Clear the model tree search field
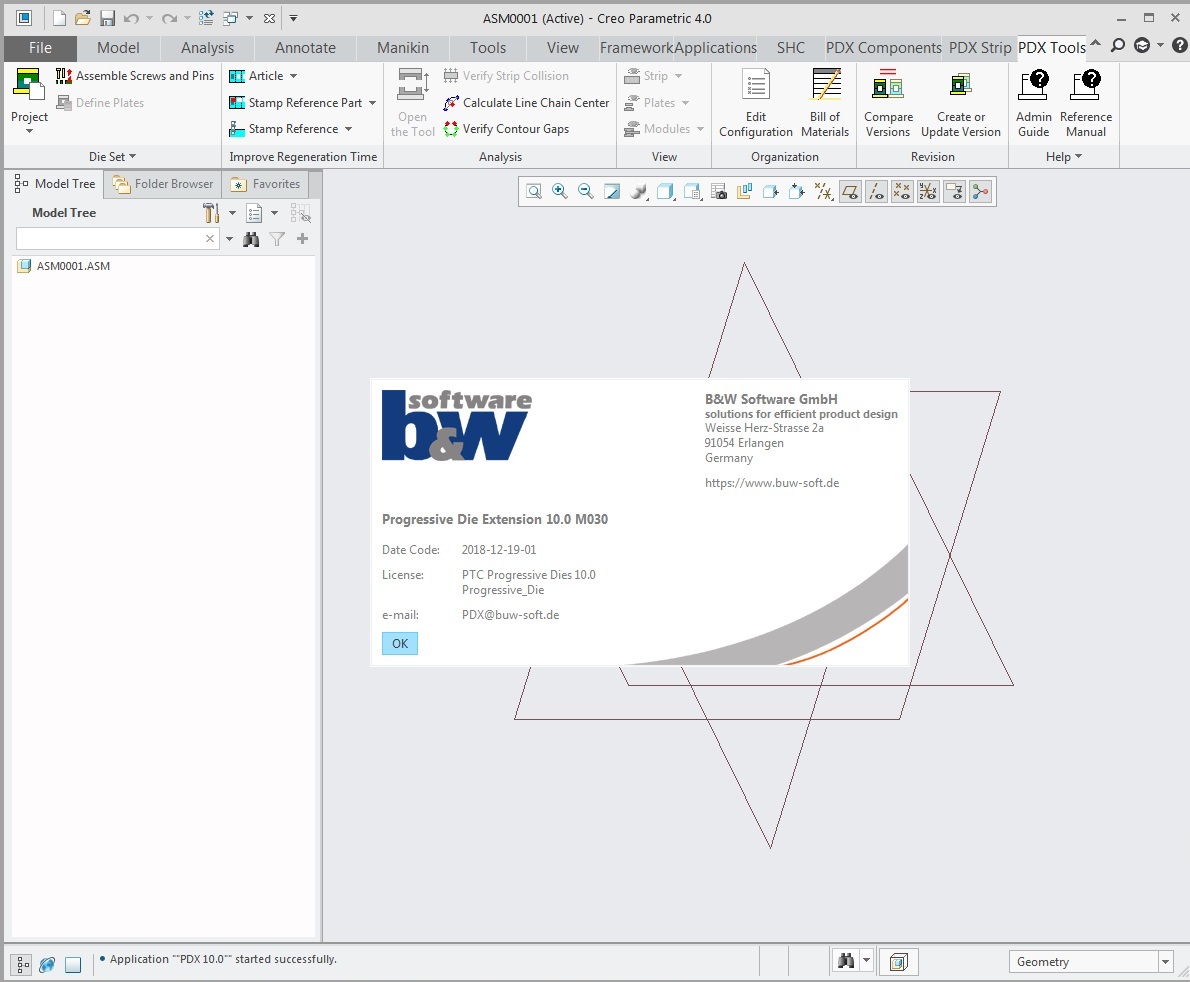 tap(210, 239)
